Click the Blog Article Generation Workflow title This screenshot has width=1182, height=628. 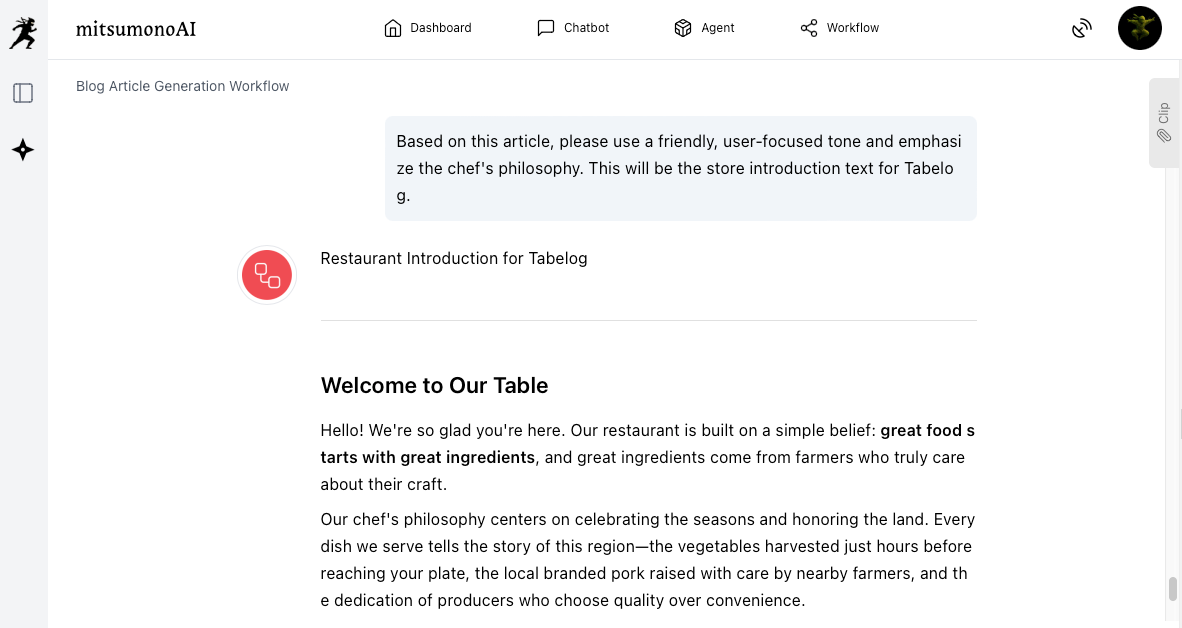[183, 86]
